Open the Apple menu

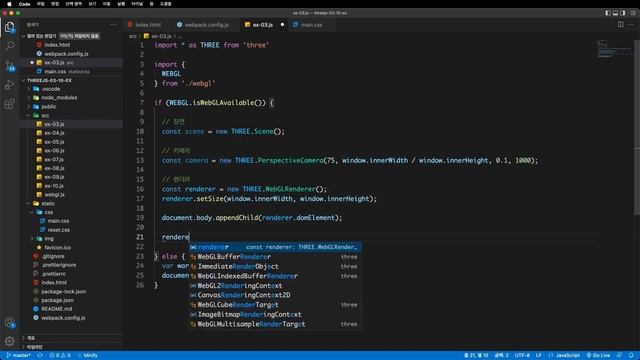9,4
